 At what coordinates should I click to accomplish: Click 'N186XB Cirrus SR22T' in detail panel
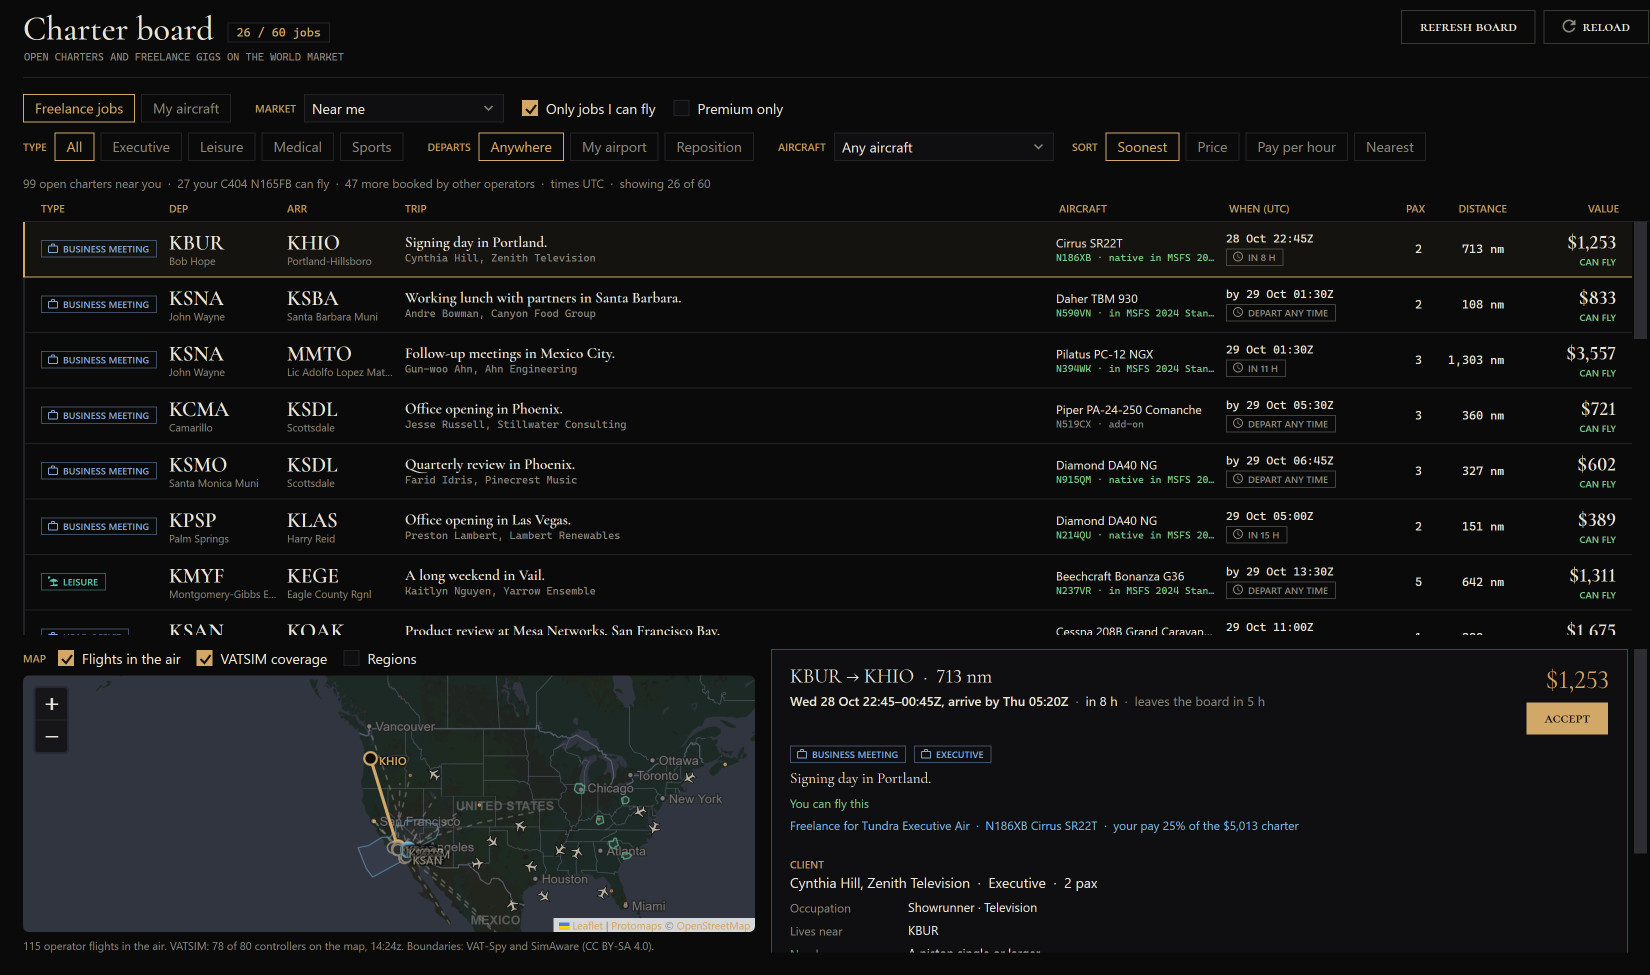(x=1041, y=826)
